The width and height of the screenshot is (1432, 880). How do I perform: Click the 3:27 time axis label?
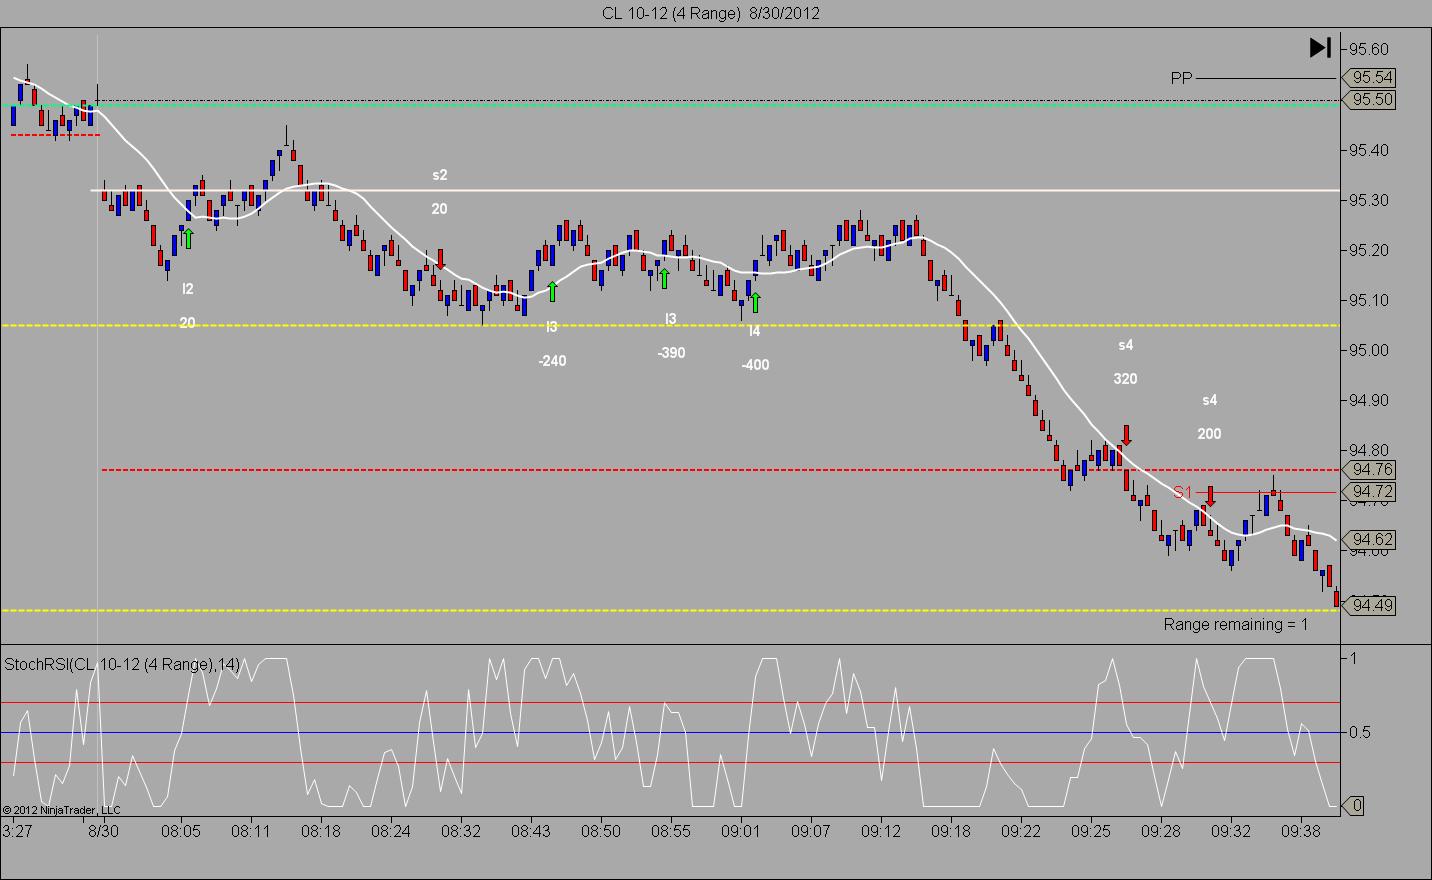17,831
